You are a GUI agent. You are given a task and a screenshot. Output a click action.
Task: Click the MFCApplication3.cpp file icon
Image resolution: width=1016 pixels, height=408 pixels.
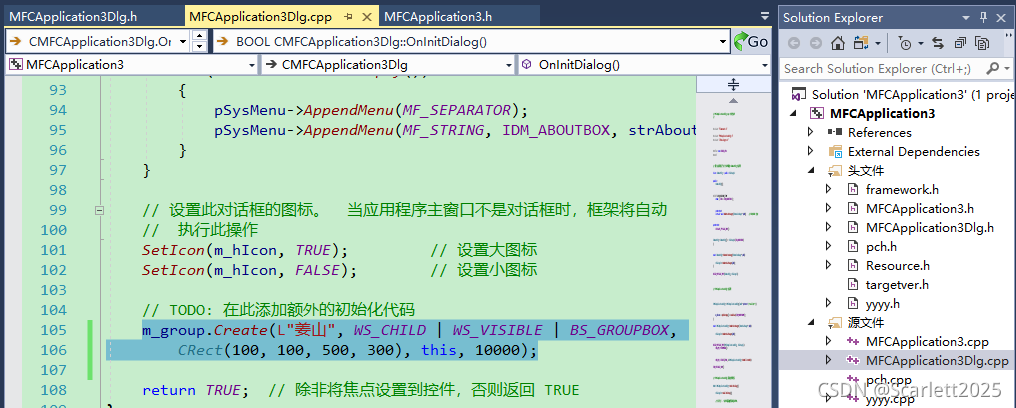click(x=853, y=341)
